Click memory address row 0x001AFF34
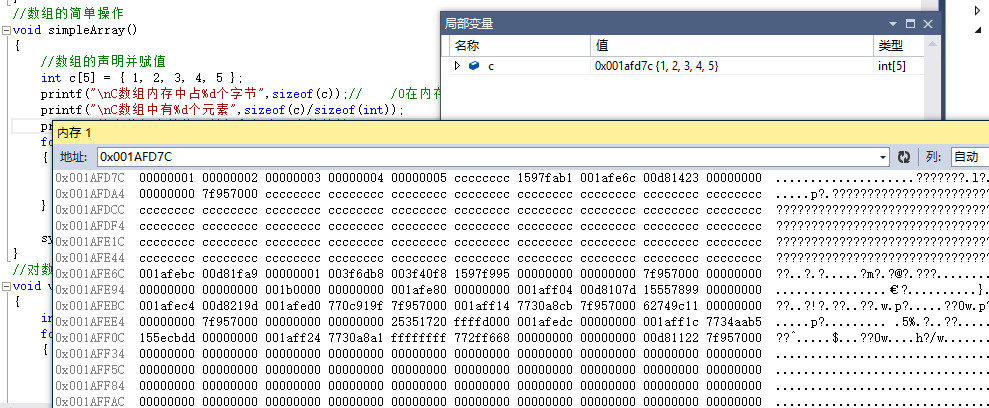989x408 pixels. [90, 354]
